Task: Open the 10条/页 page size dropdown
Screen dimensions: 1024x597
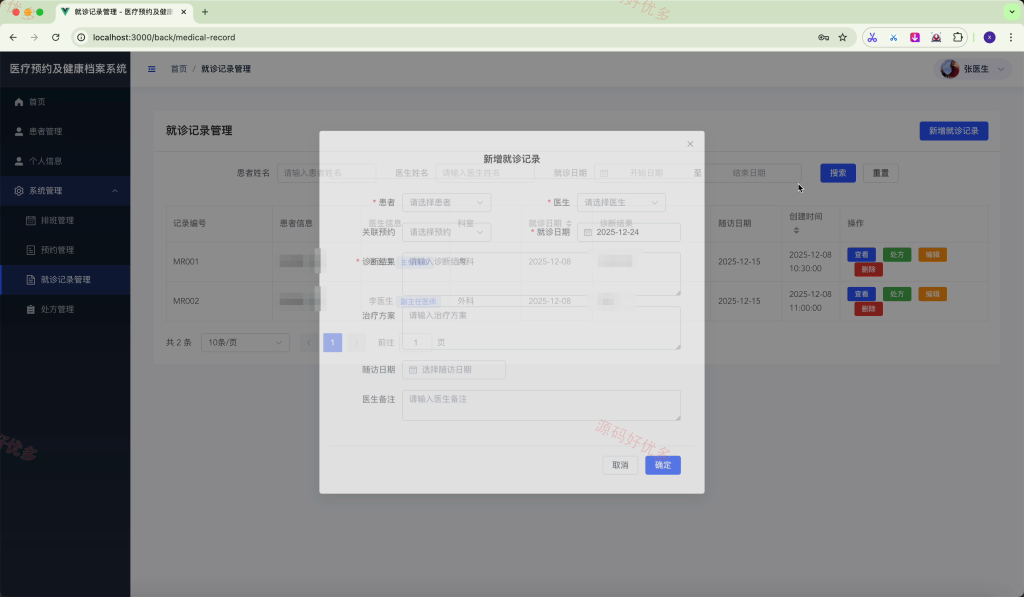Action: pyautogui.click(x=245, y=342)
